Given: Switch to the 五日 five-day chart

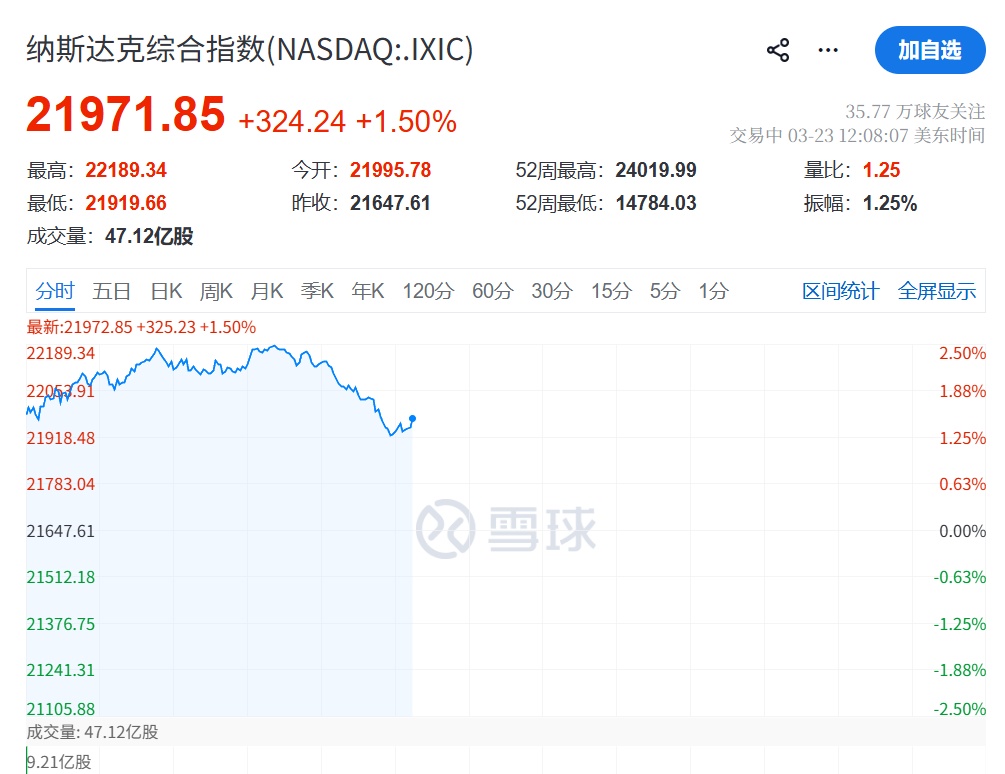Looking at the screenshot, I should 113,291.
